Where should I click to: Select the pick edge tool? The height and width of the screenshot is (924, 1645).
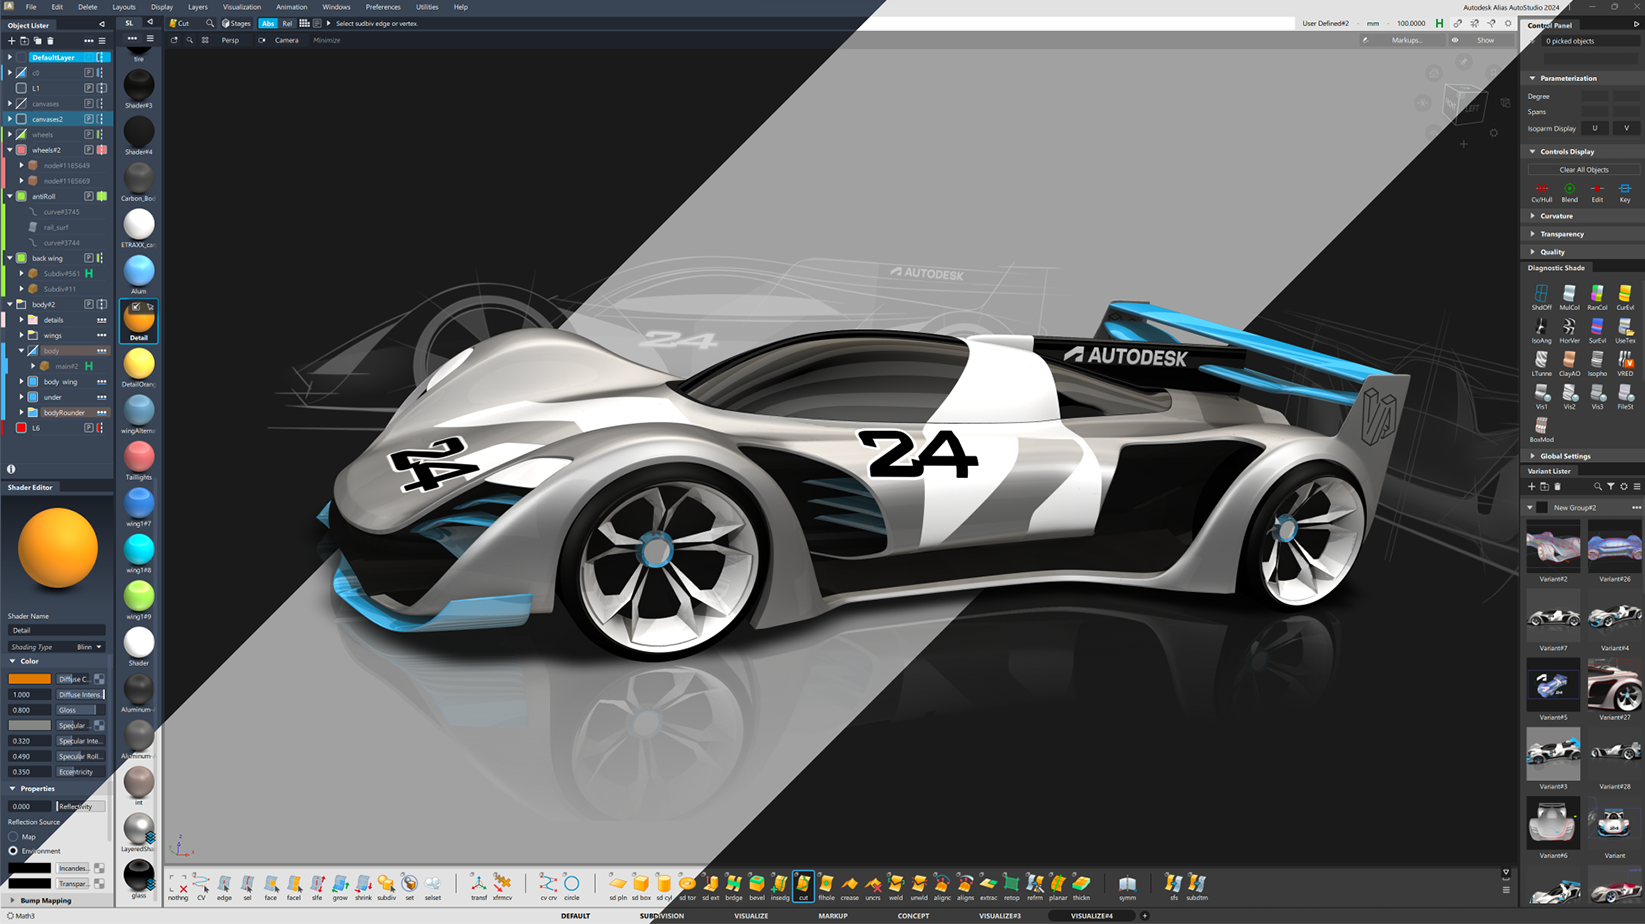coord(224,886)
